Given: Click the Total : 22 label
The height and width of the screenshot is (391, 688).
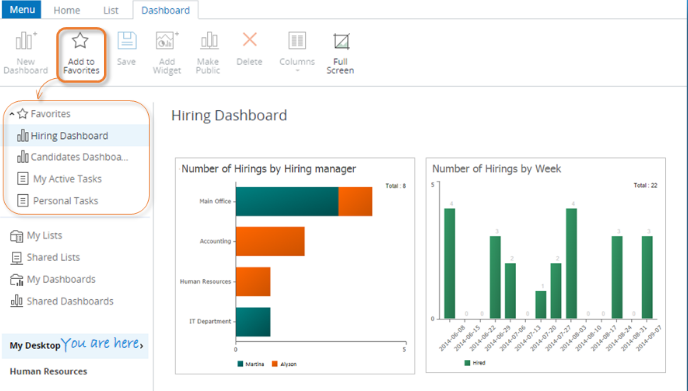Looking at the screenshot, I should coord(645,186).
